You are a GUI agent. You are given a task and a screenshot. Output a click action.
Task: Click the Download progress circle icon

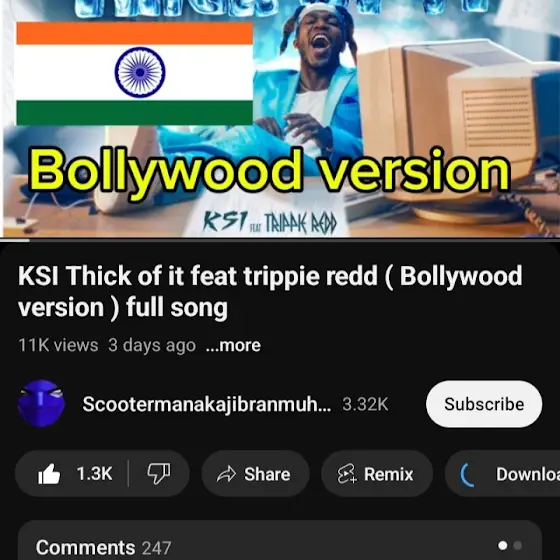pyautogui.click(x=468, y=475)
